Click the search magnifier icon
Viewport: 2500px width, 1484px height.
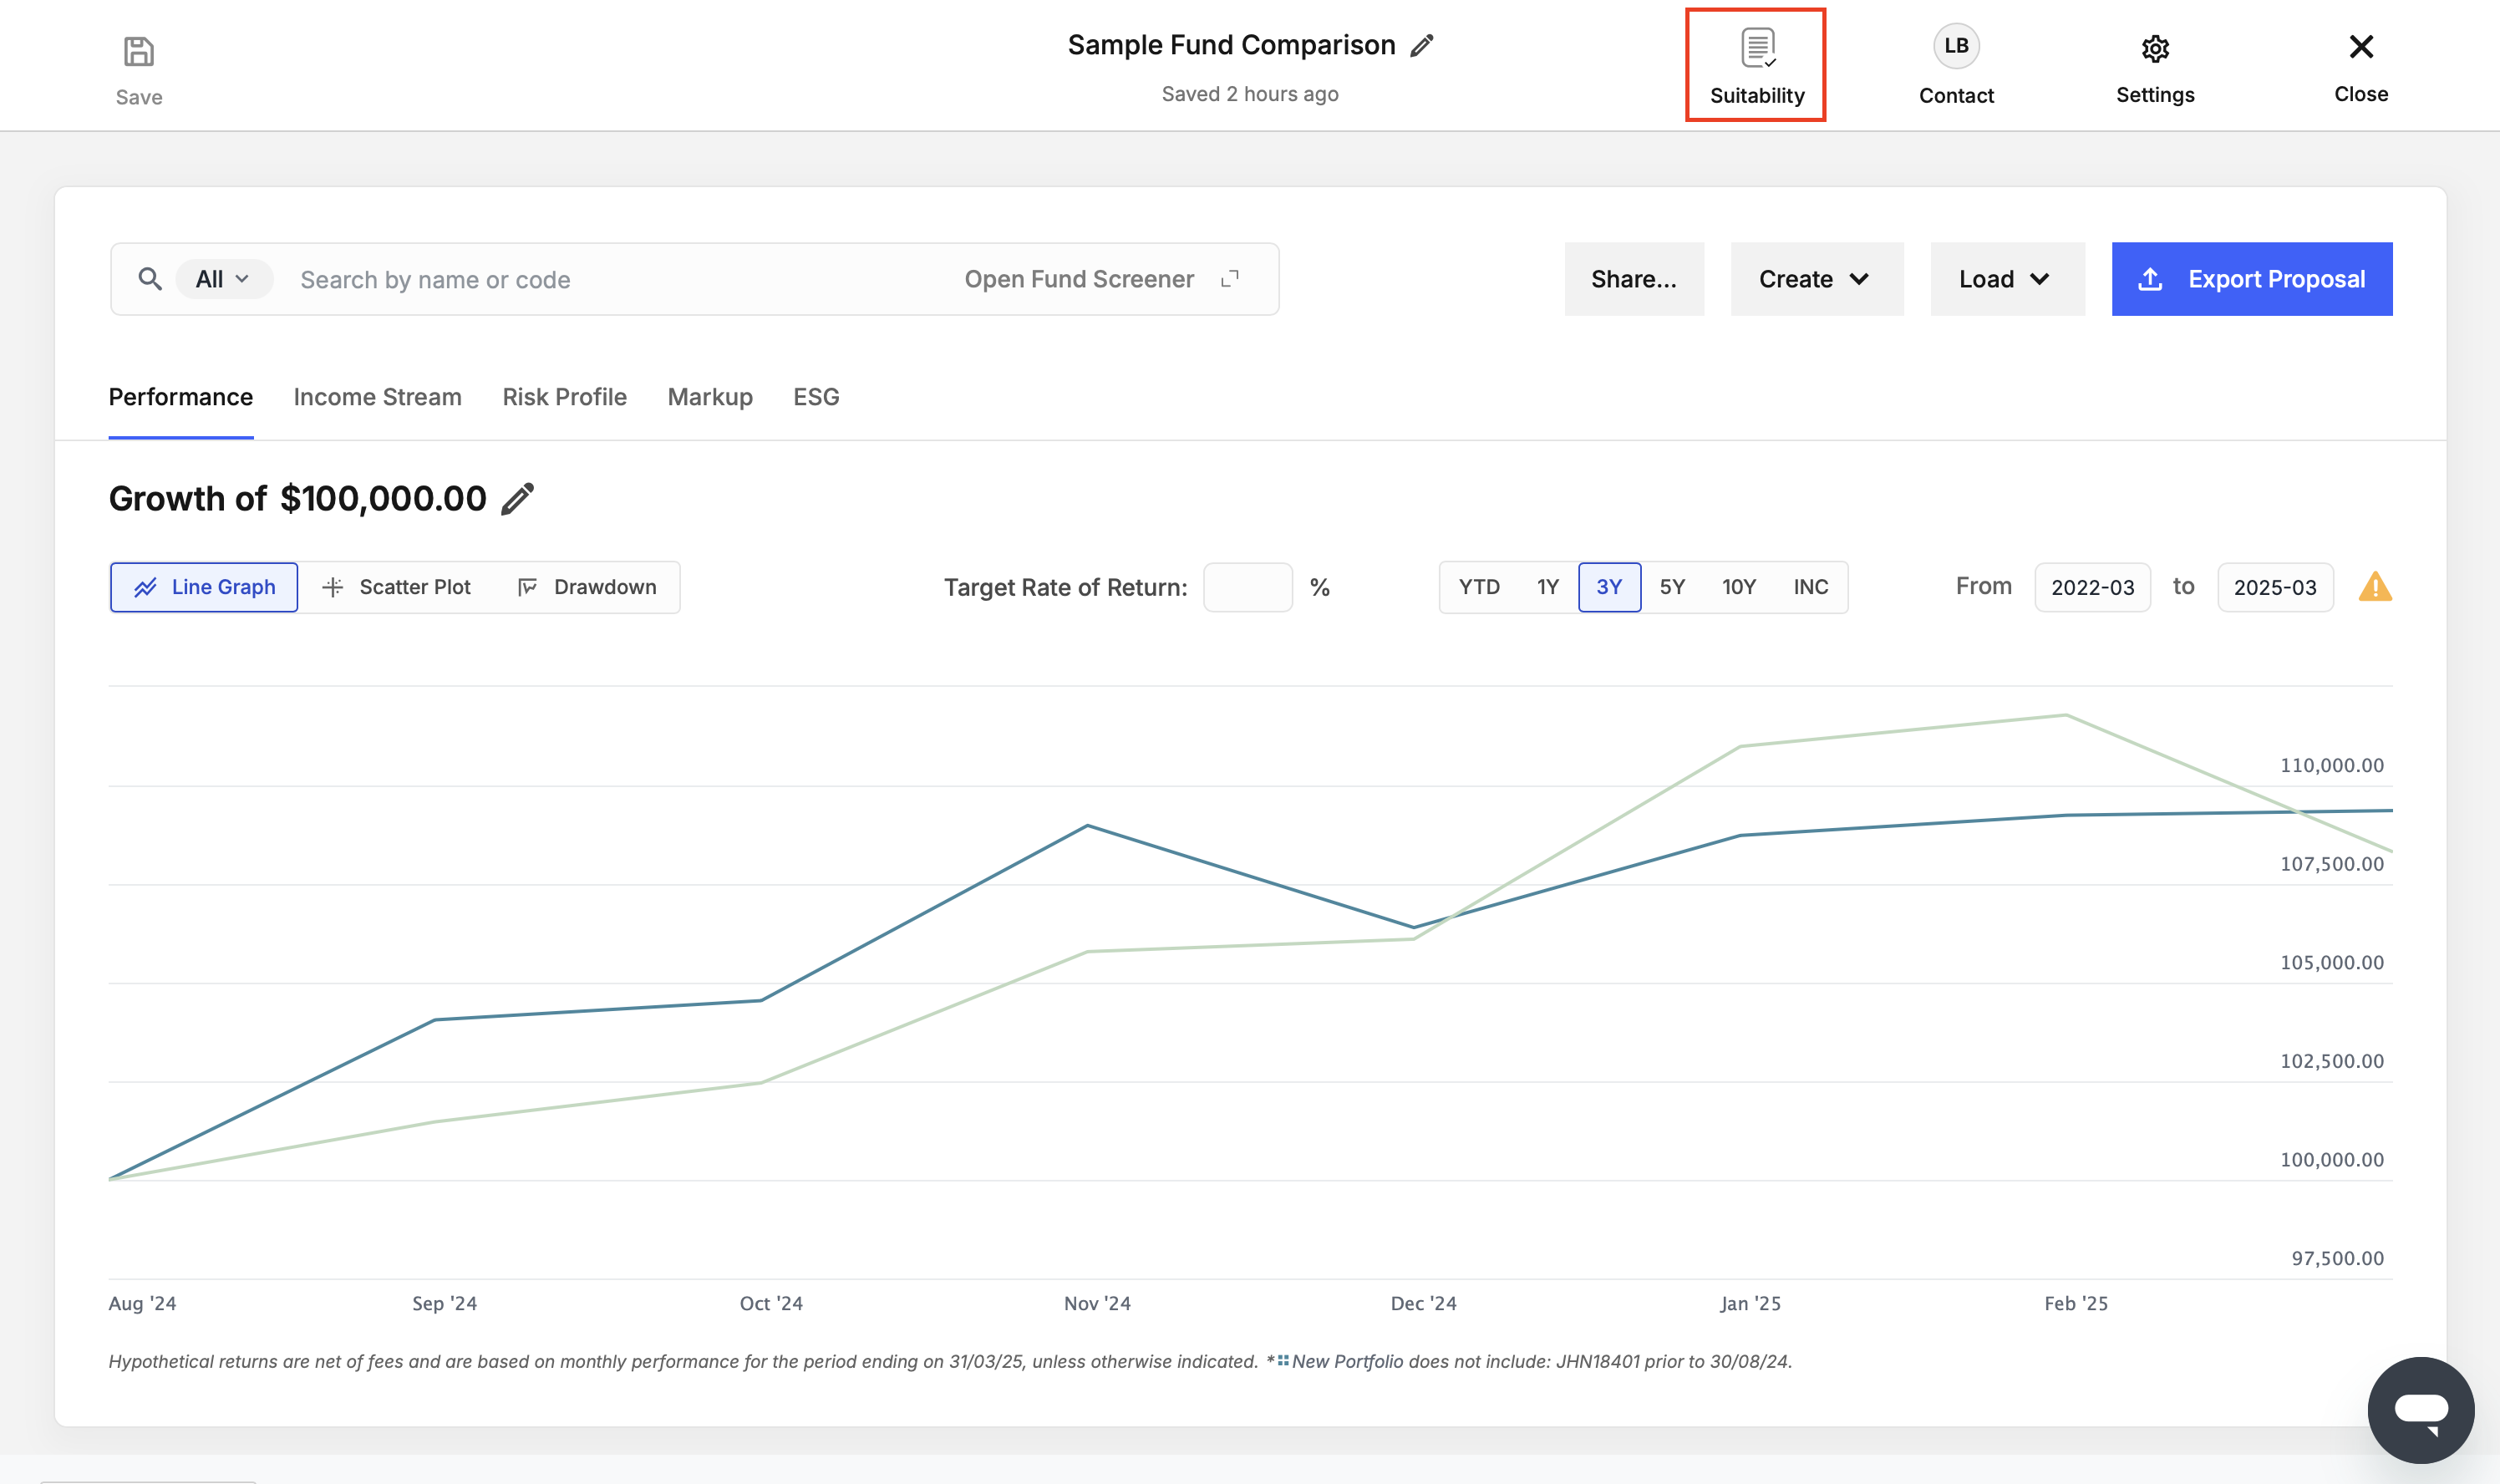click(150, 279)
